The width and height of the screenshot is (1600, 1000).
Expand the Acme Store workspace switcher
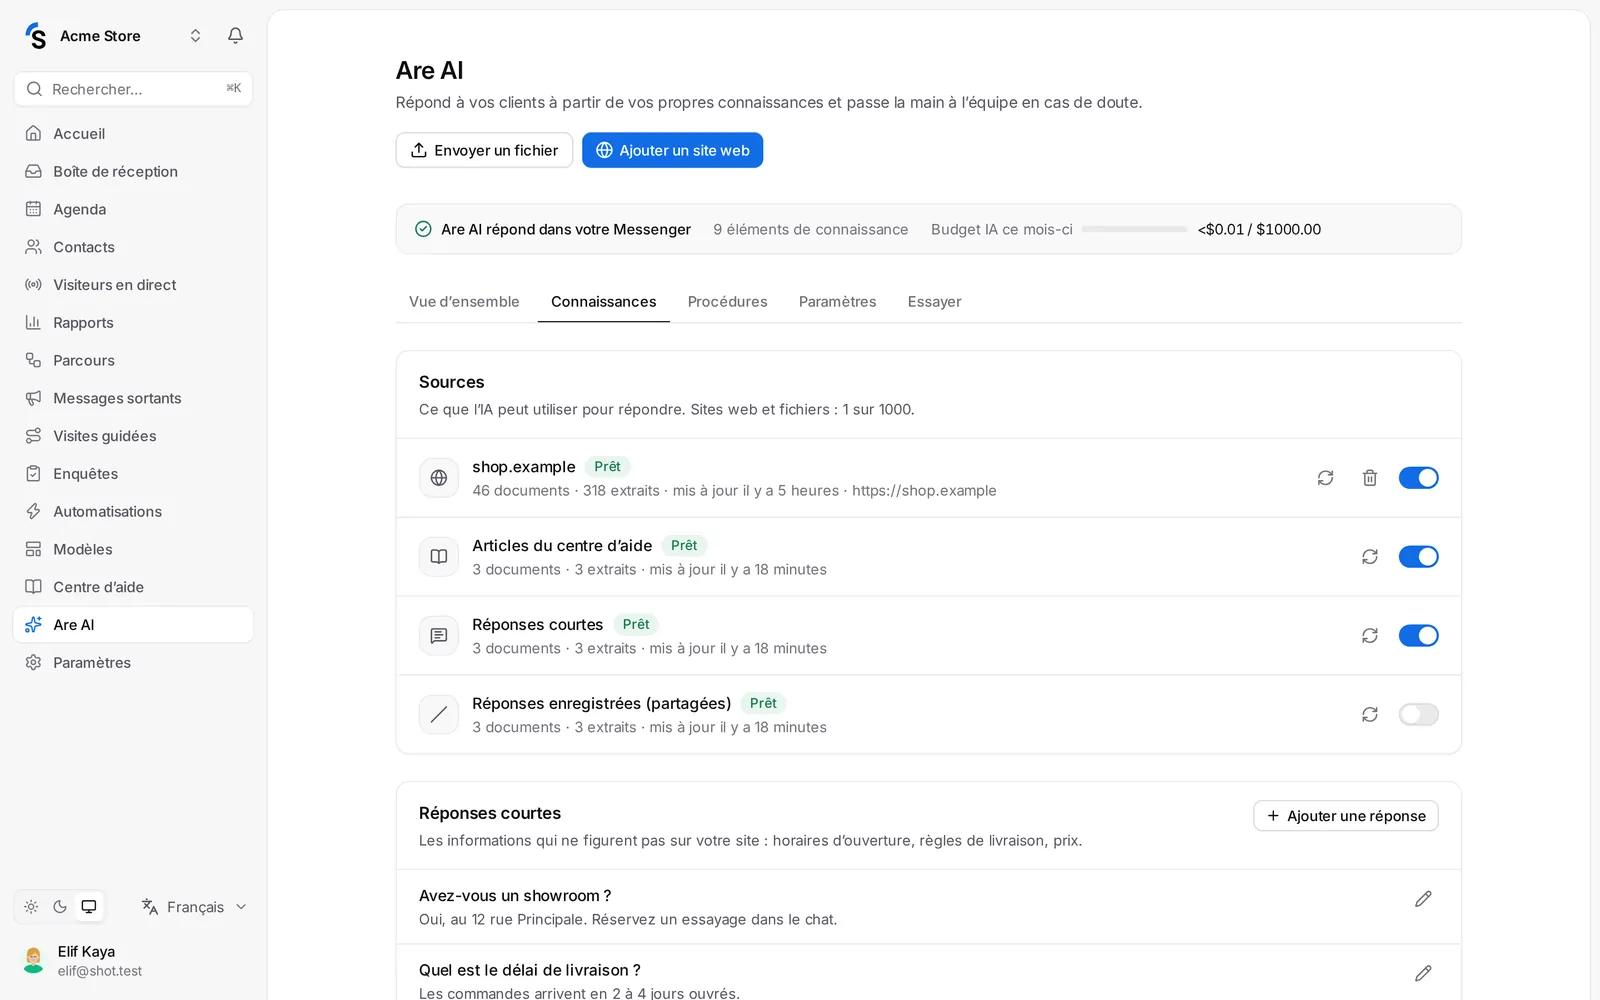coord(195,36)
